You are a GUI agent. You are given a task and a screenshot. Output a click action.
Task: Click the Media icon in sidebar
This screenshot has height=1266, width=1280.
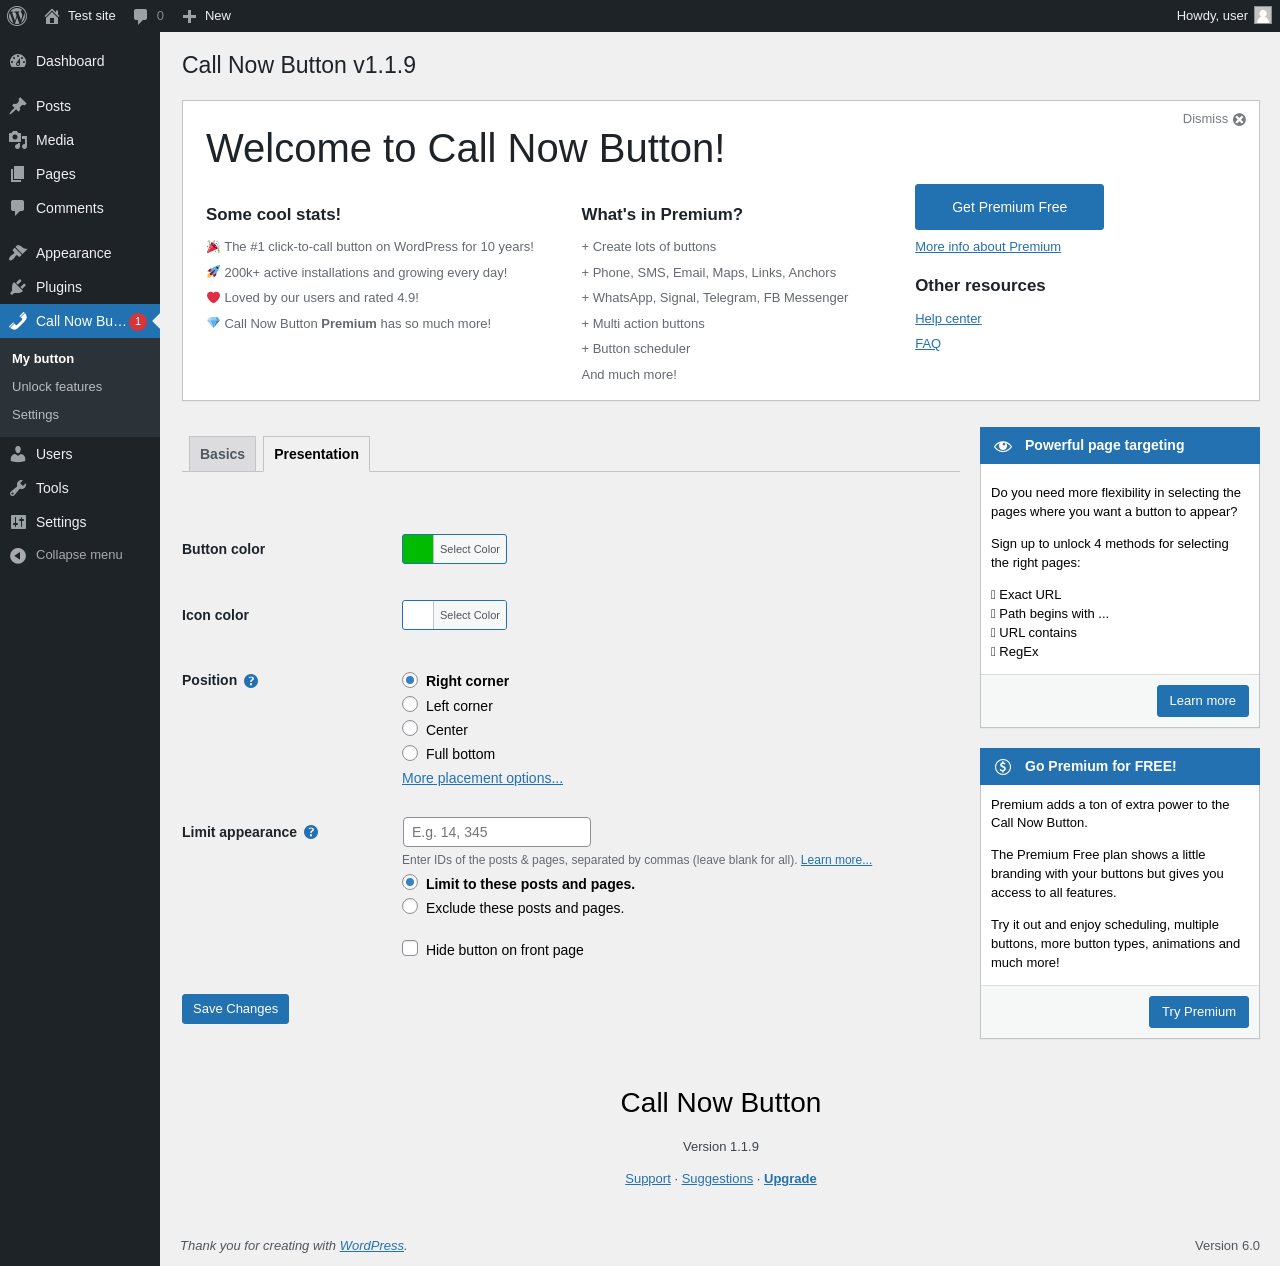click(18, 140)
